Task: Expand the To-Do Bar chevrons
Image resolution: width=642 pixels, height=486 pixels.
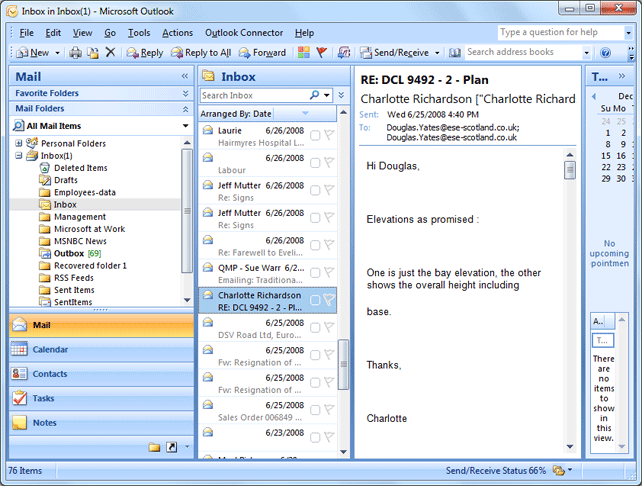Action: point(622,76)
